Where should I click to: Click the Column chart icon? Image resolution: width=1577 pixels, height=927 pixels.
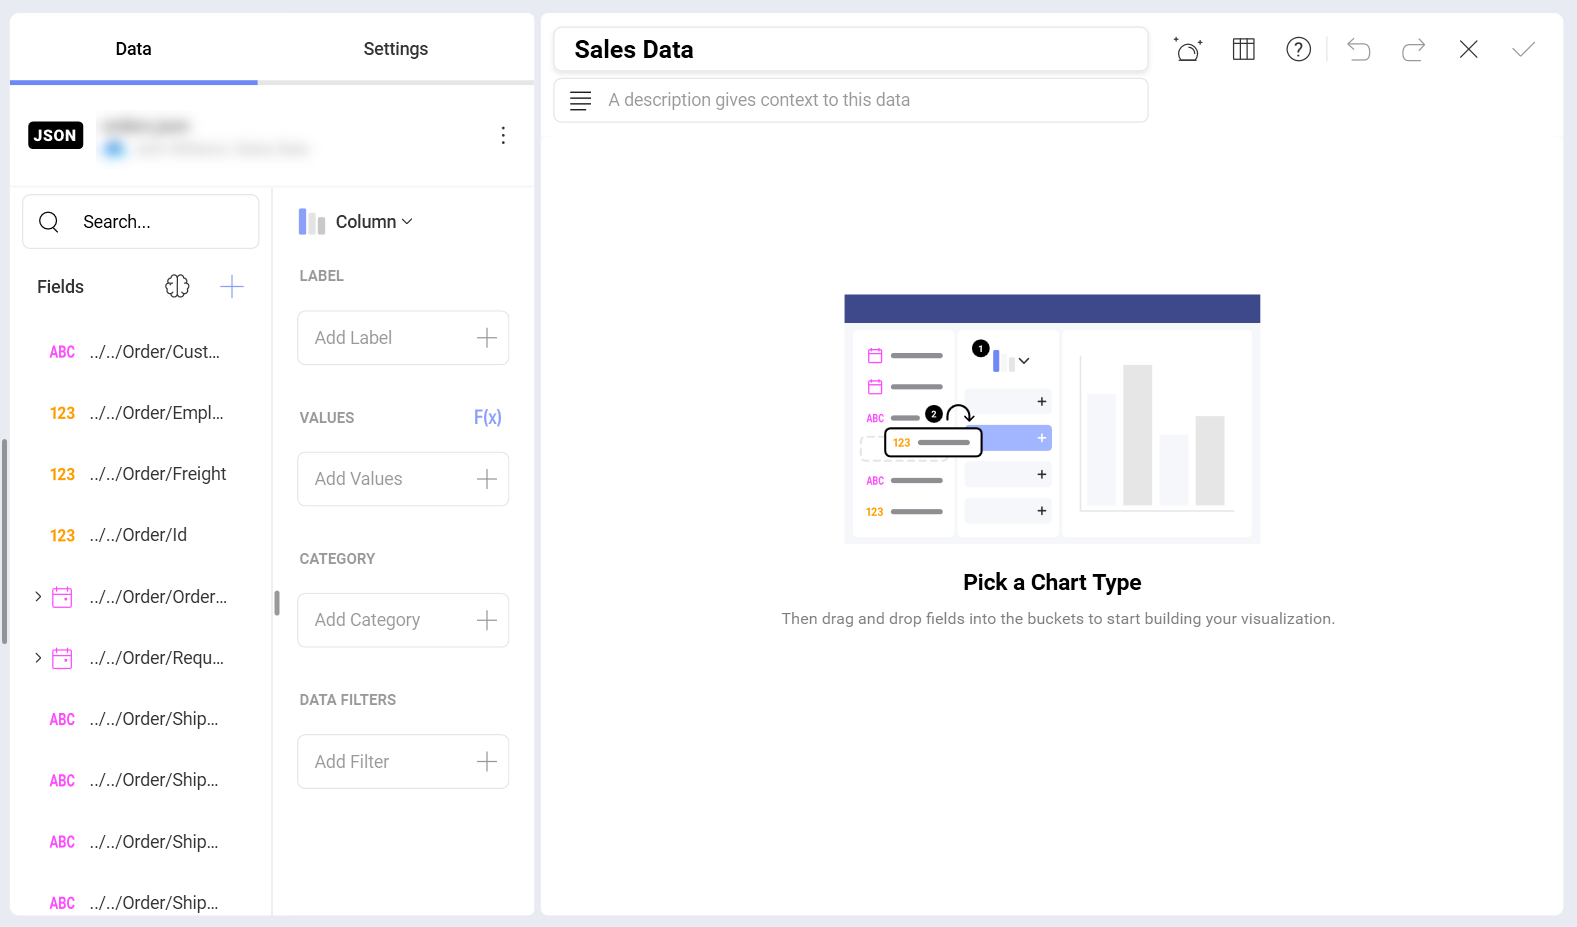click(x=312, y=222)
